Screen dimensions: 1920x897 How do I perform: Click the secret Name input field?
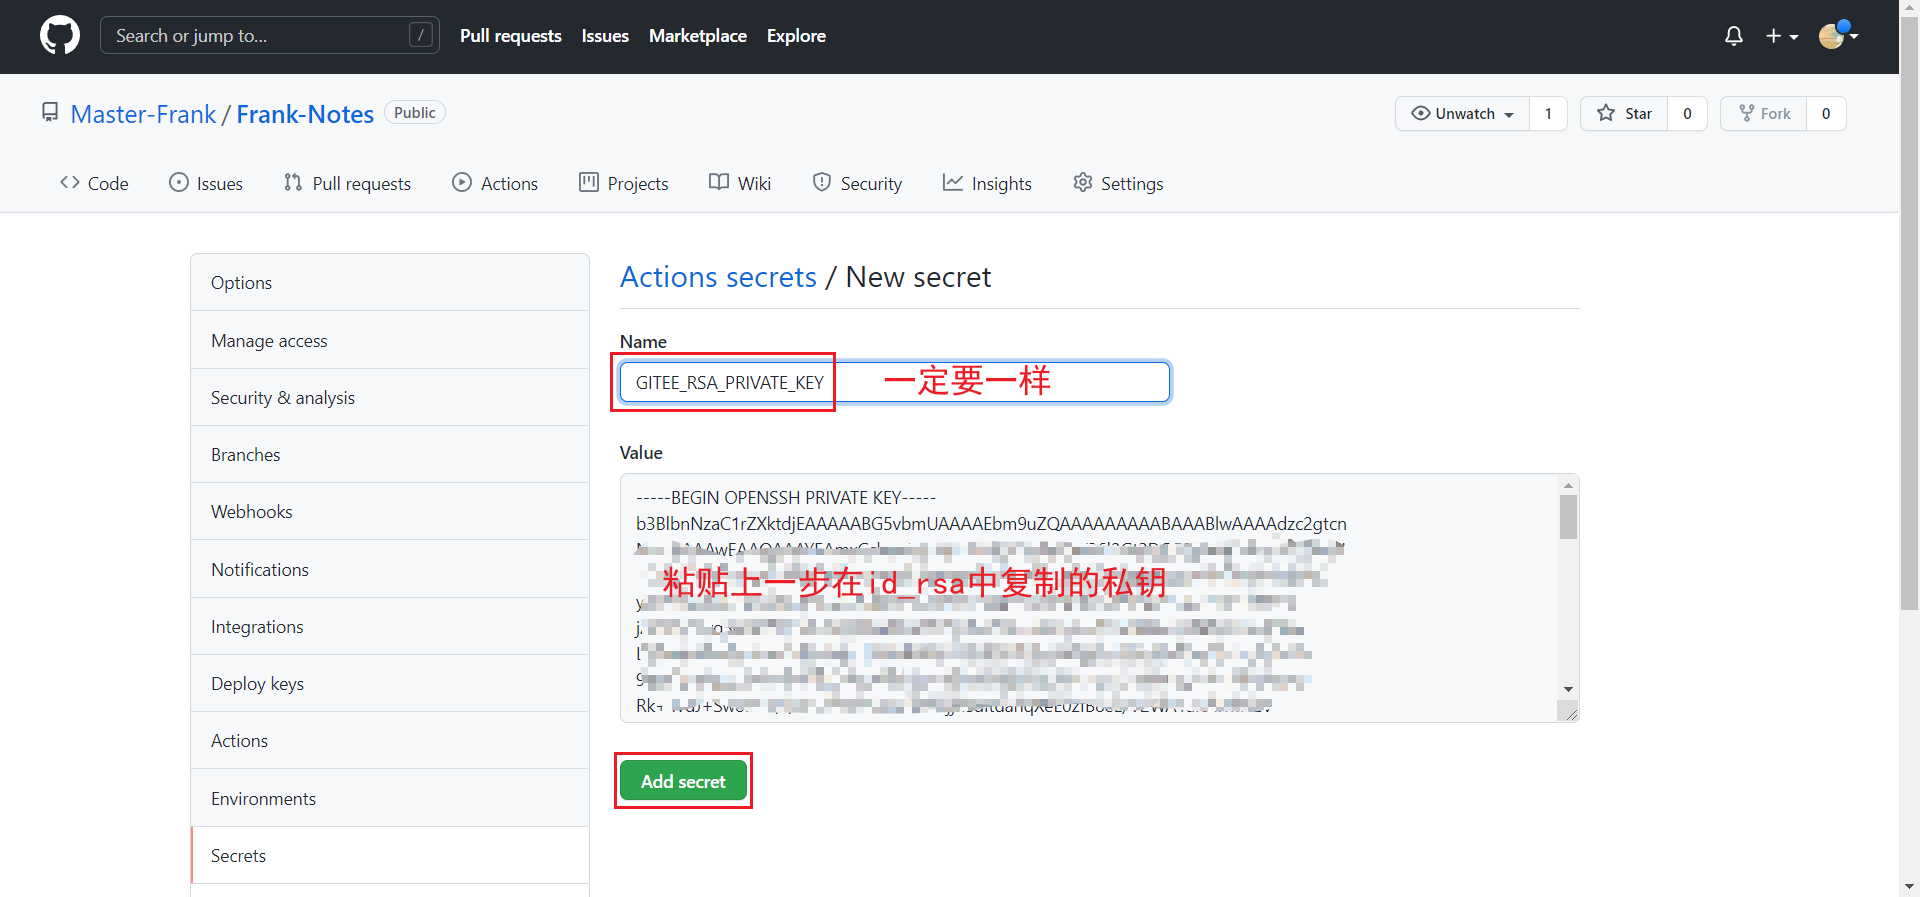(x=895, y=382)
